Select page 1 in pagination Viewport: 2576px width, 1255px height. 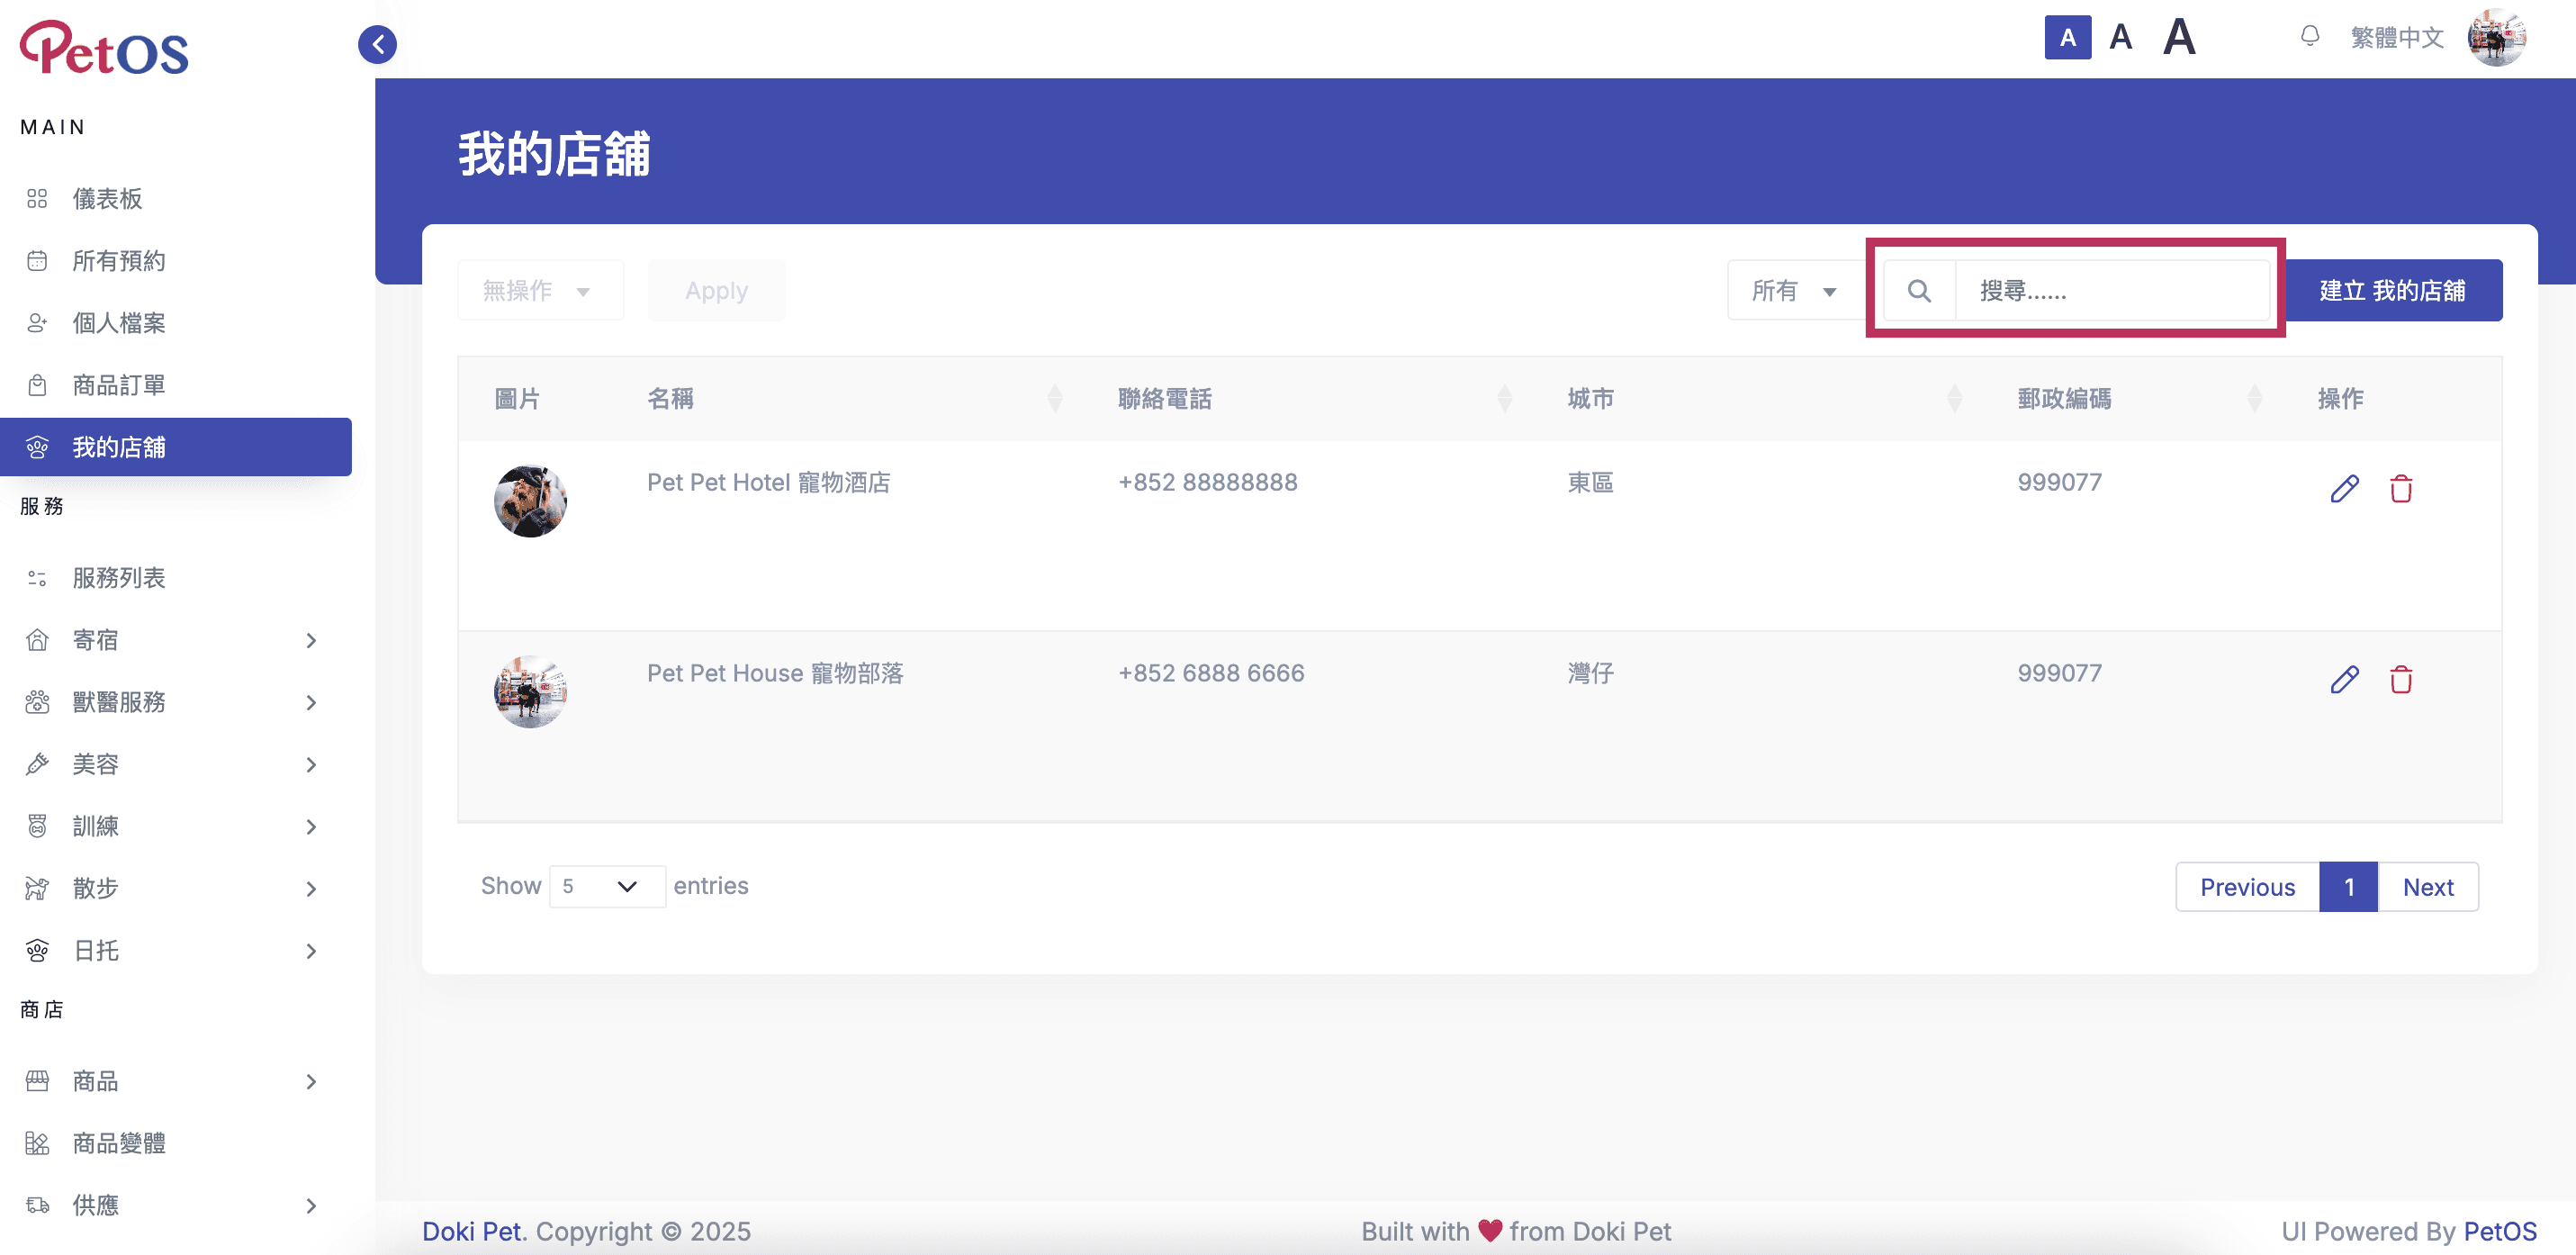(2348, 887)
